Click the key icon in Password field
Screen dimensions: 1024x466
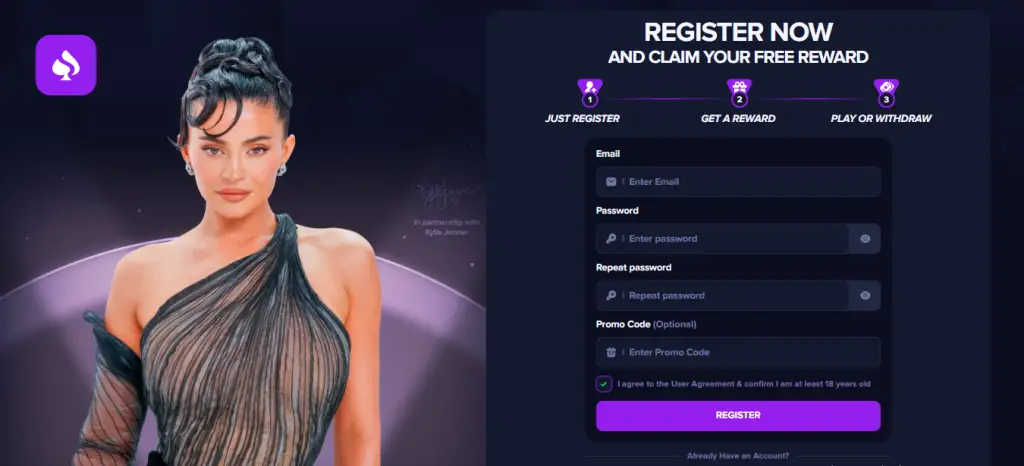point(611,238)
